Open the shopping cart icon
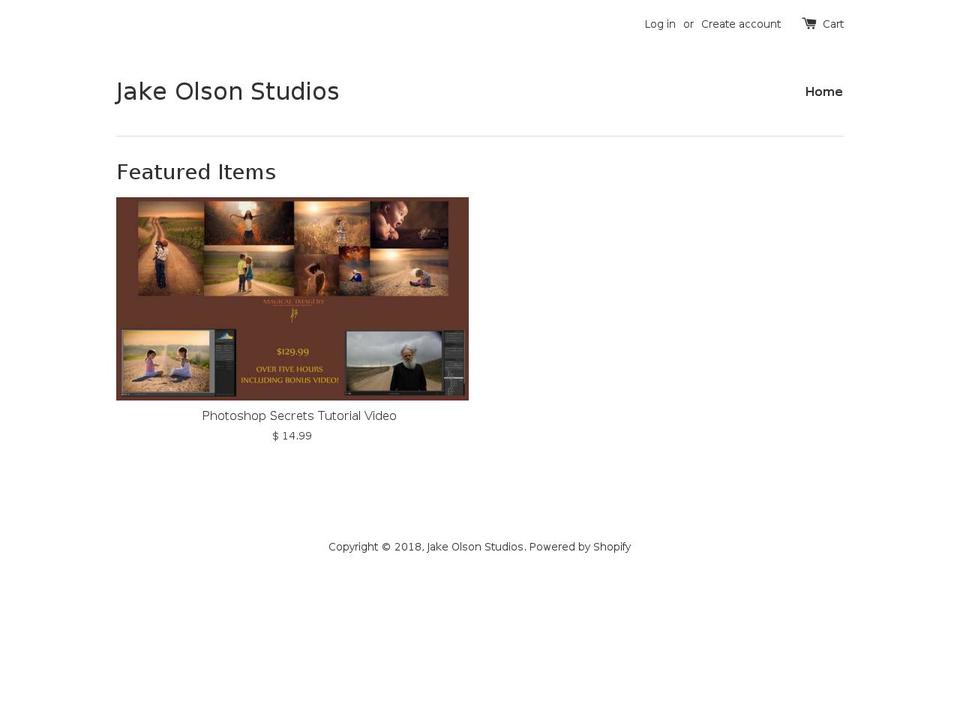The width and height of the screenshot is (960, 720). (x=809, y=23)
